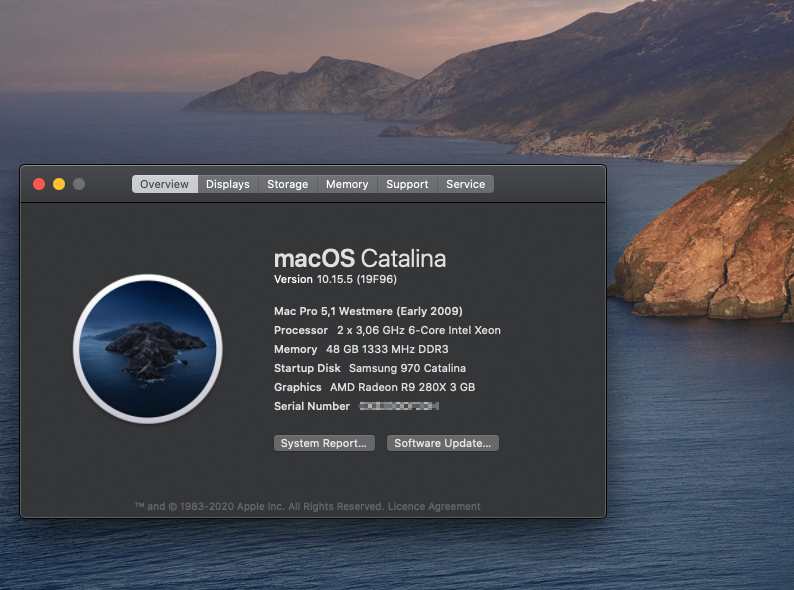Click the greyed-out zoom window button
This screenshot has width=794, height=590.
click(x=78, y=184)
